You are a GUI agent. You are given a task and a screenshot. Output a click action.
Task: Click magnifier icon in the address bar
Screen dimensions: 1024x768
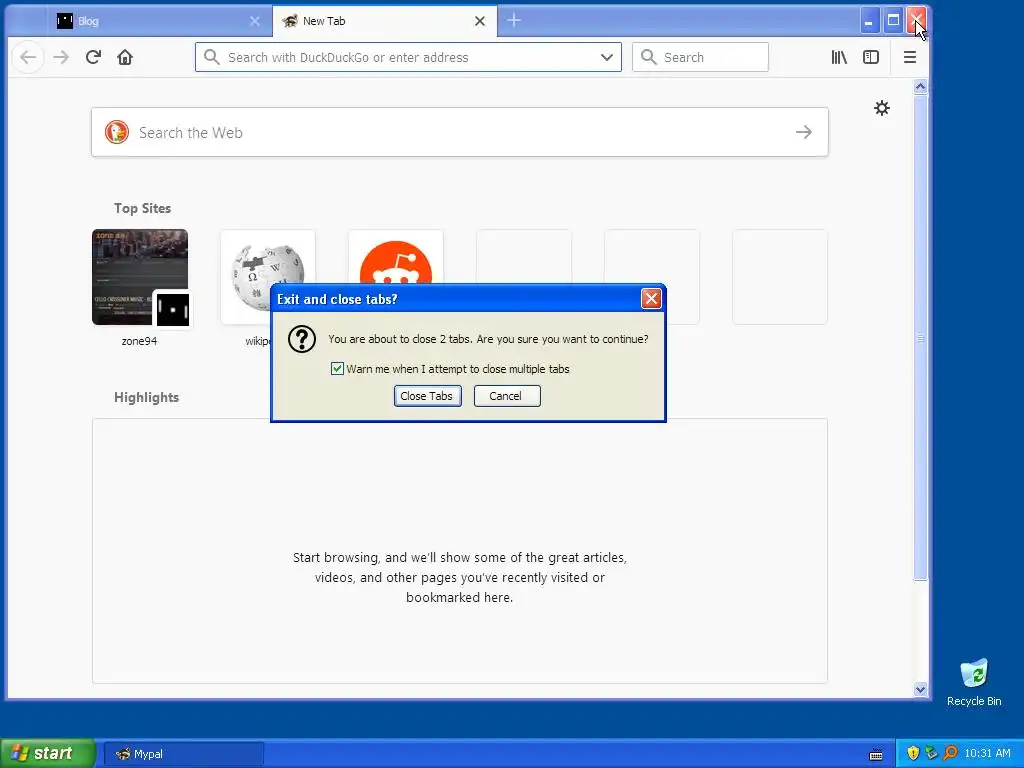pos(212,57)
